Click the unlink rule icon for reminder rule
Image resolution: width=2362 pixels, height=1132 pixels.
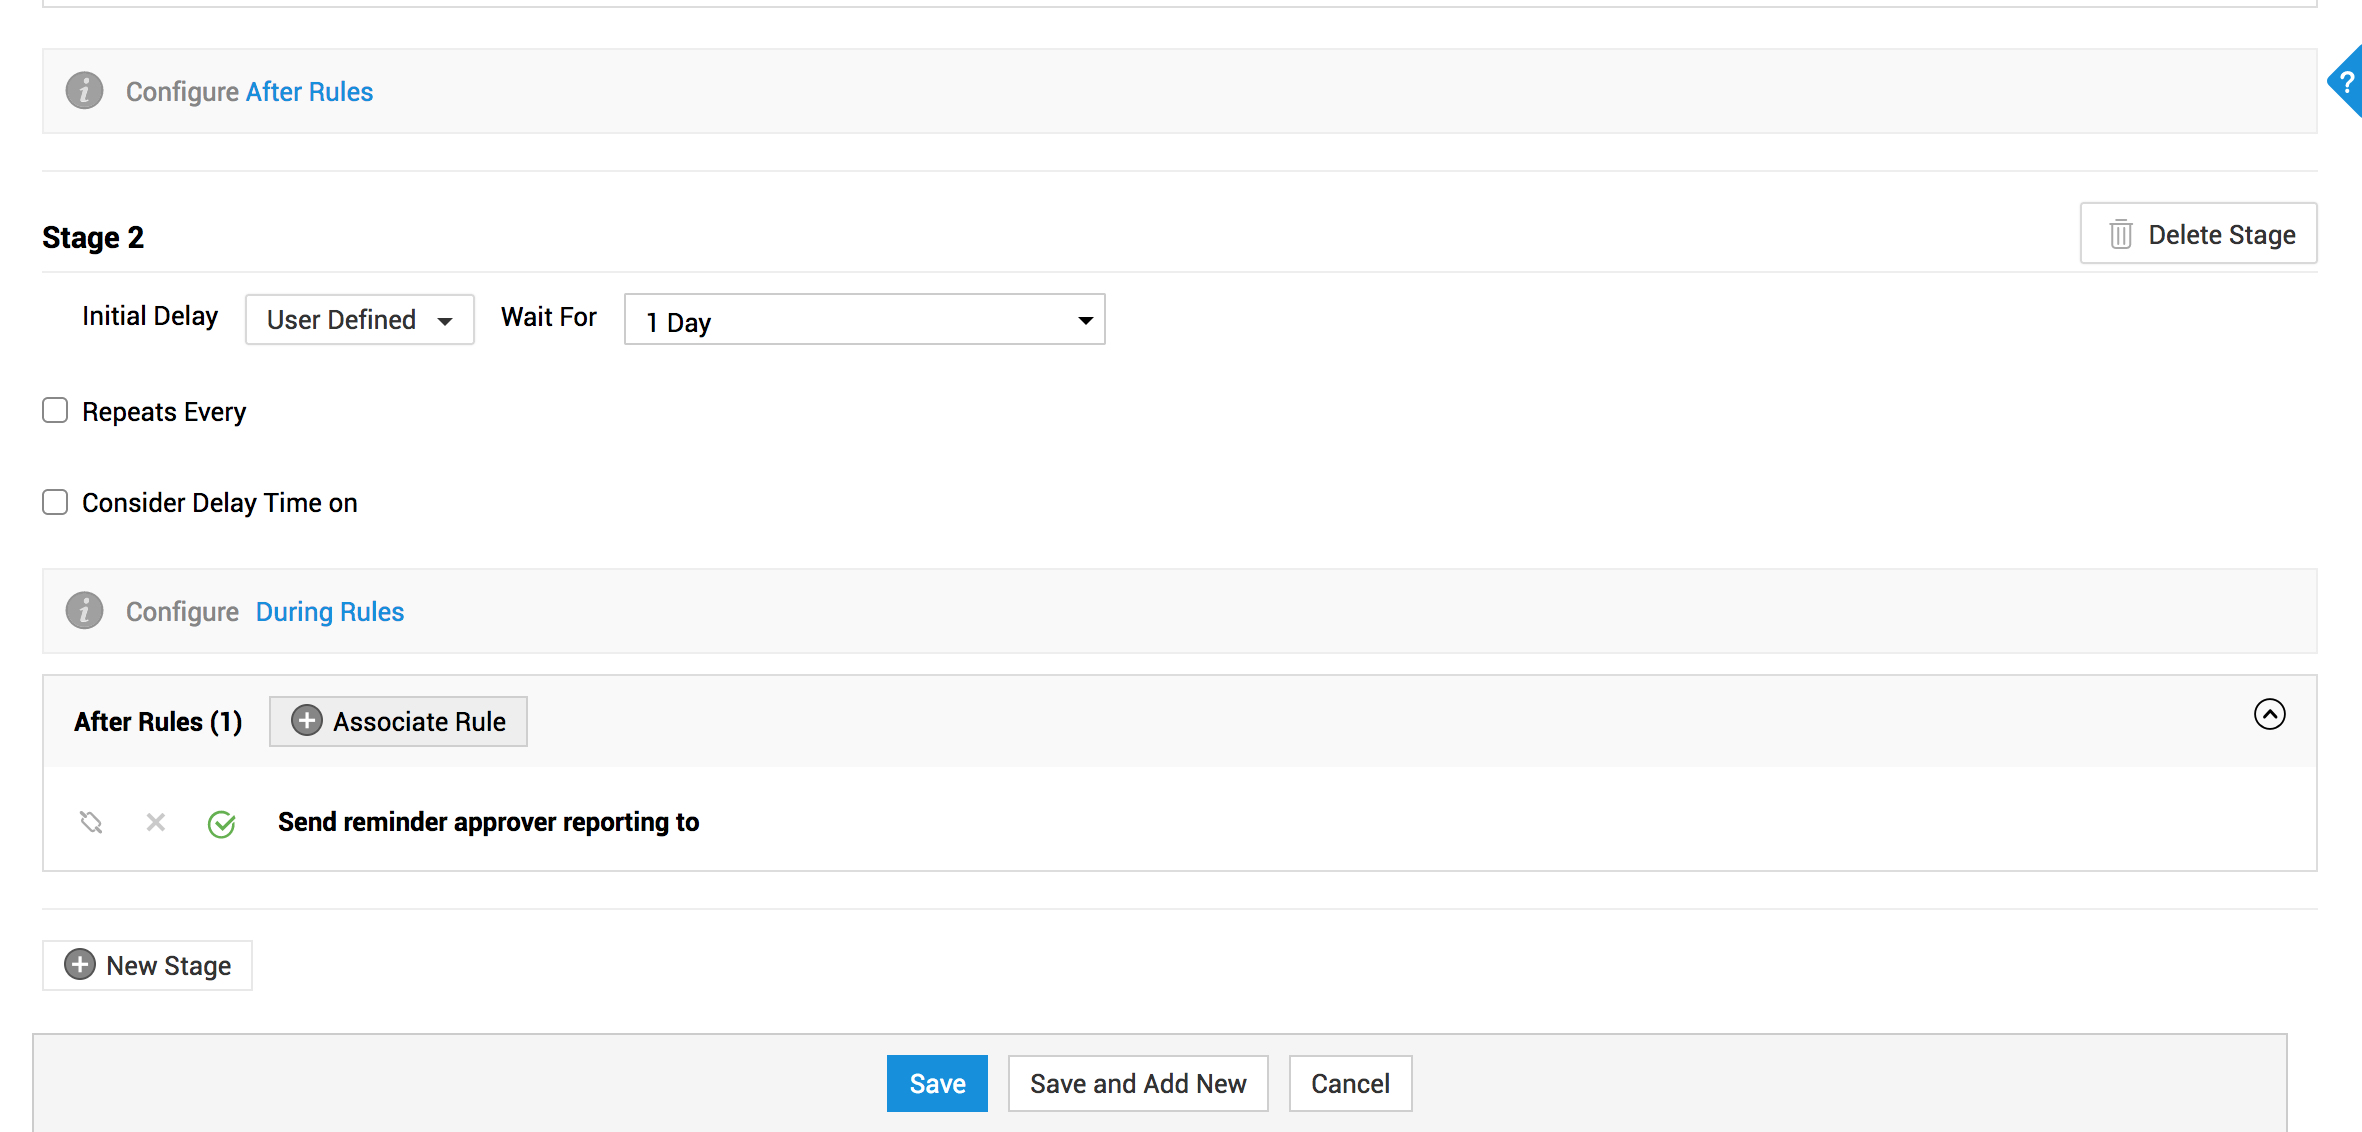coord(91,822)
